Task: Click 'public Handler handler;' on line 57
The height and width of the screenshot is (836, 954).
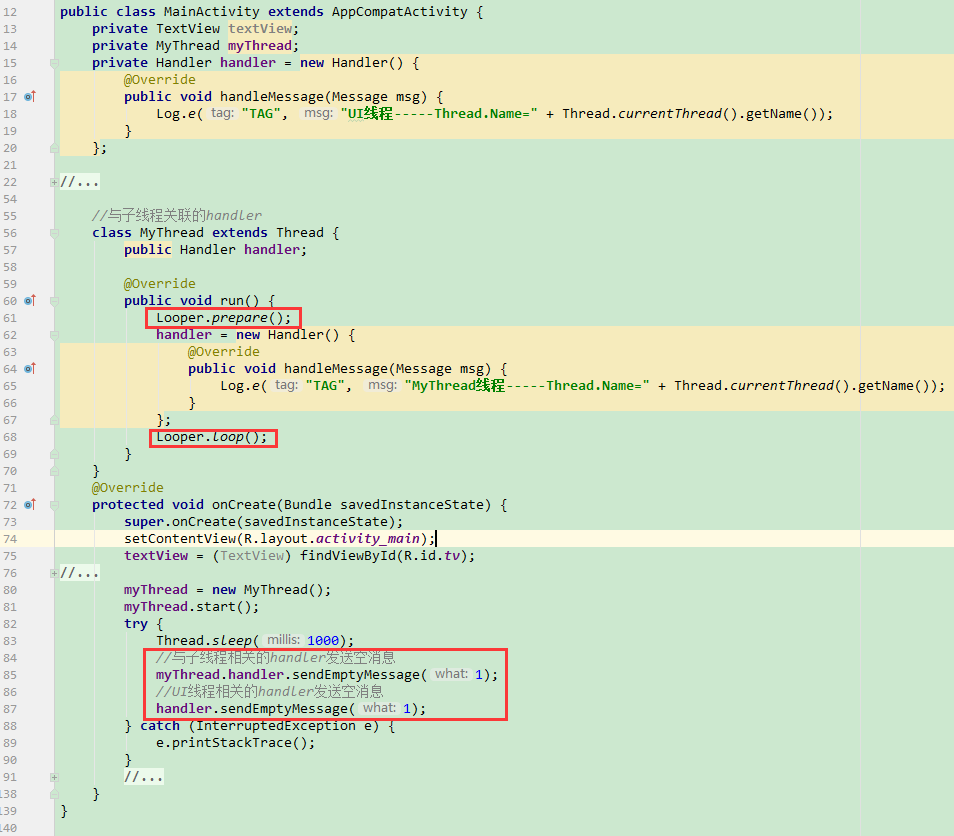Action: [215, 249]
